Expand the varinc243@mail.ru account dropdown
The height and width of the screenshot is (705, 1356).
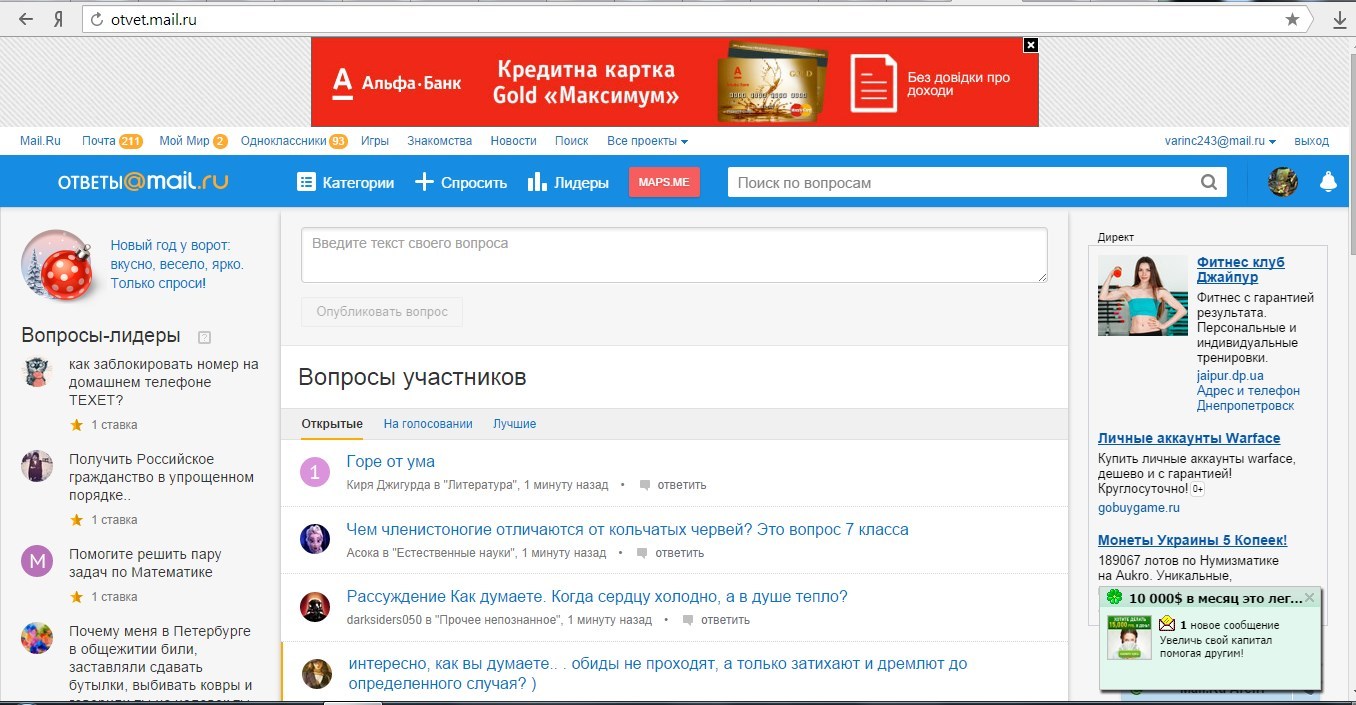click(x=1220, y=141)
